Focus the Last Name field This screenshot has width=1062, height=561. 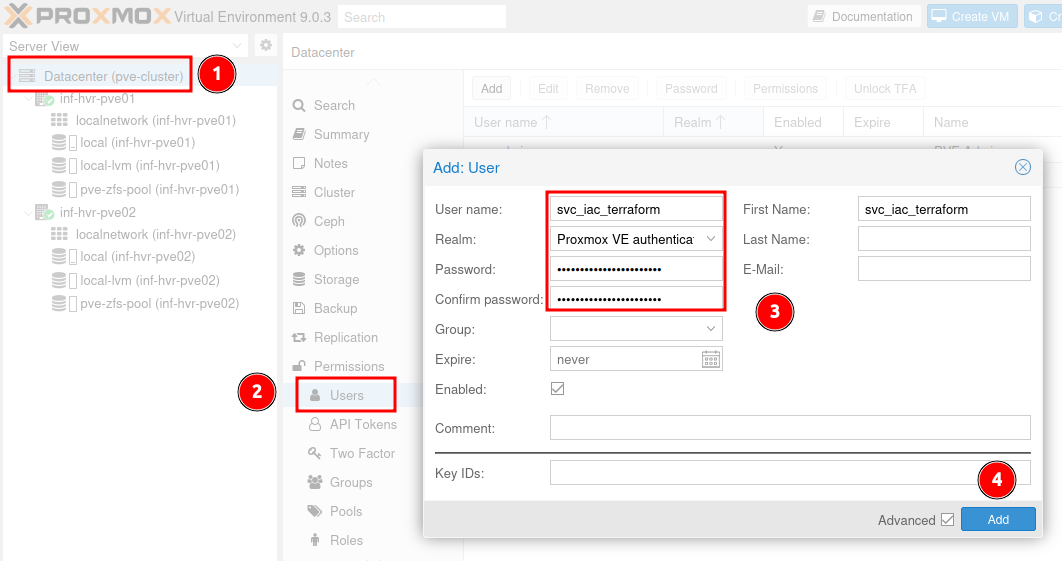[x=944, y=238]
